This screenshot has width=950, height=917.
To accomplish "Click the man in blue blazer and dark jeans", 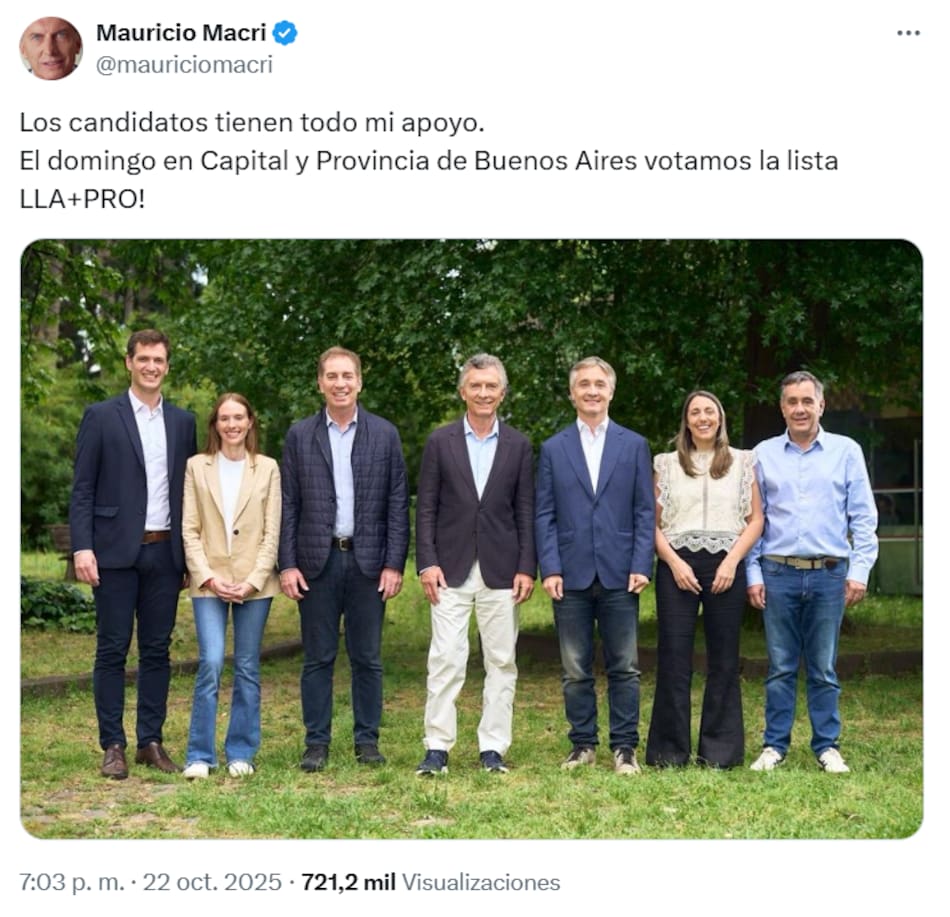I will pyautogui.click(x=595, y=563).
